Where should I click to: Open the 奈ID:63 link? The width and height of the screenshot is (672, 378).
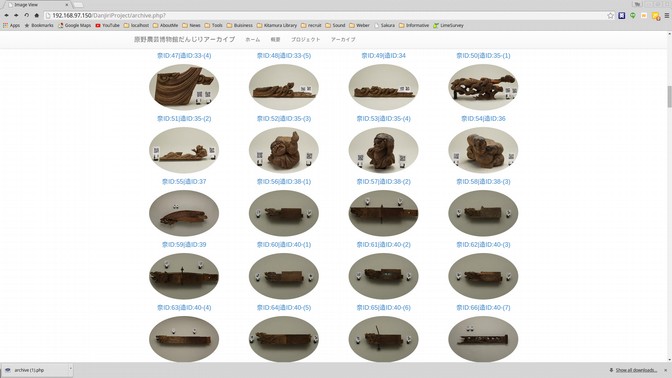click(184, 308)
